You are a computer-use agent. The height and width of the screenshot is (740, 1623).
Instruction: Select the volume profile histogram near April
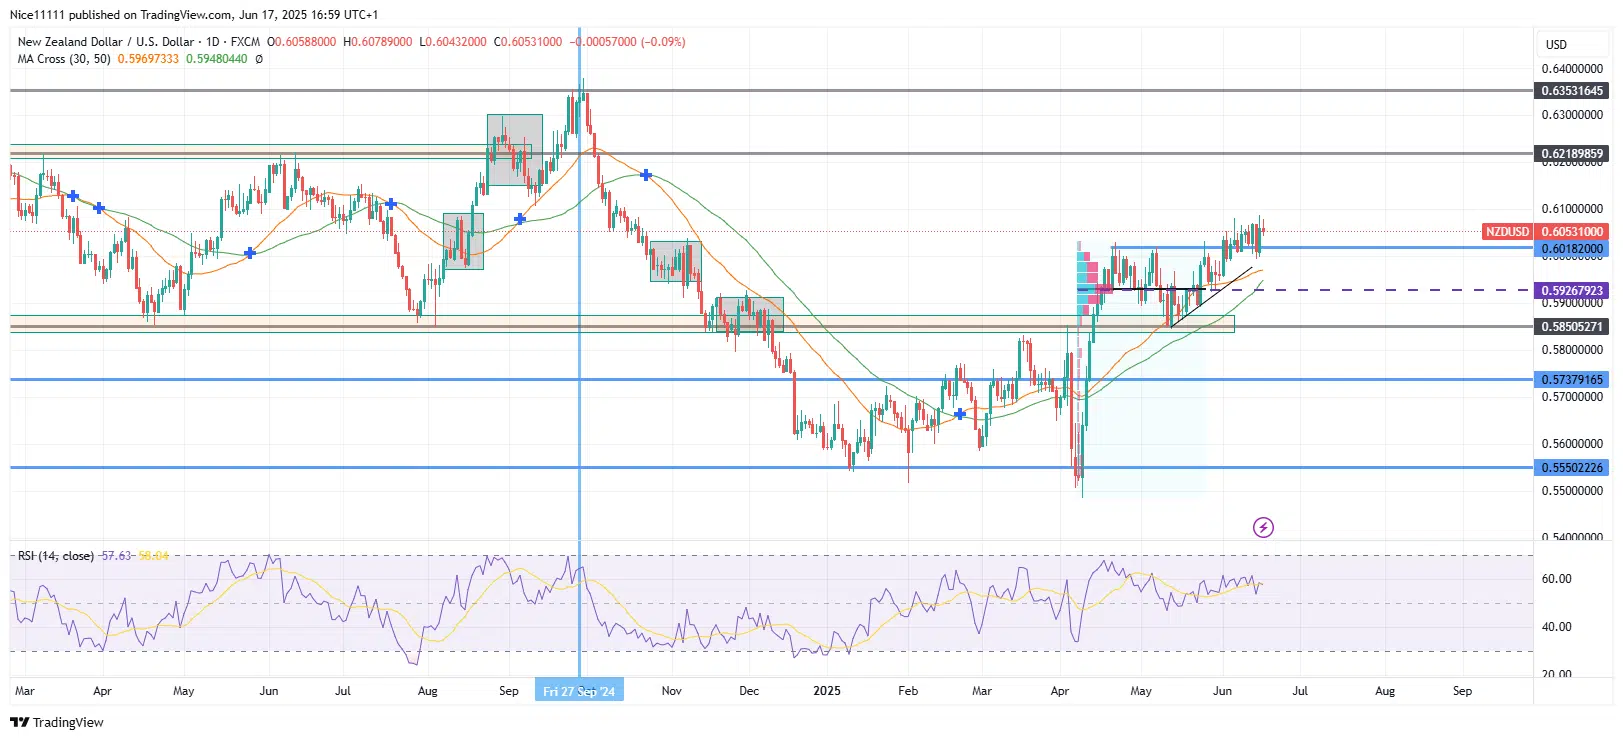pyautogui.click(x=1088, y=283)
